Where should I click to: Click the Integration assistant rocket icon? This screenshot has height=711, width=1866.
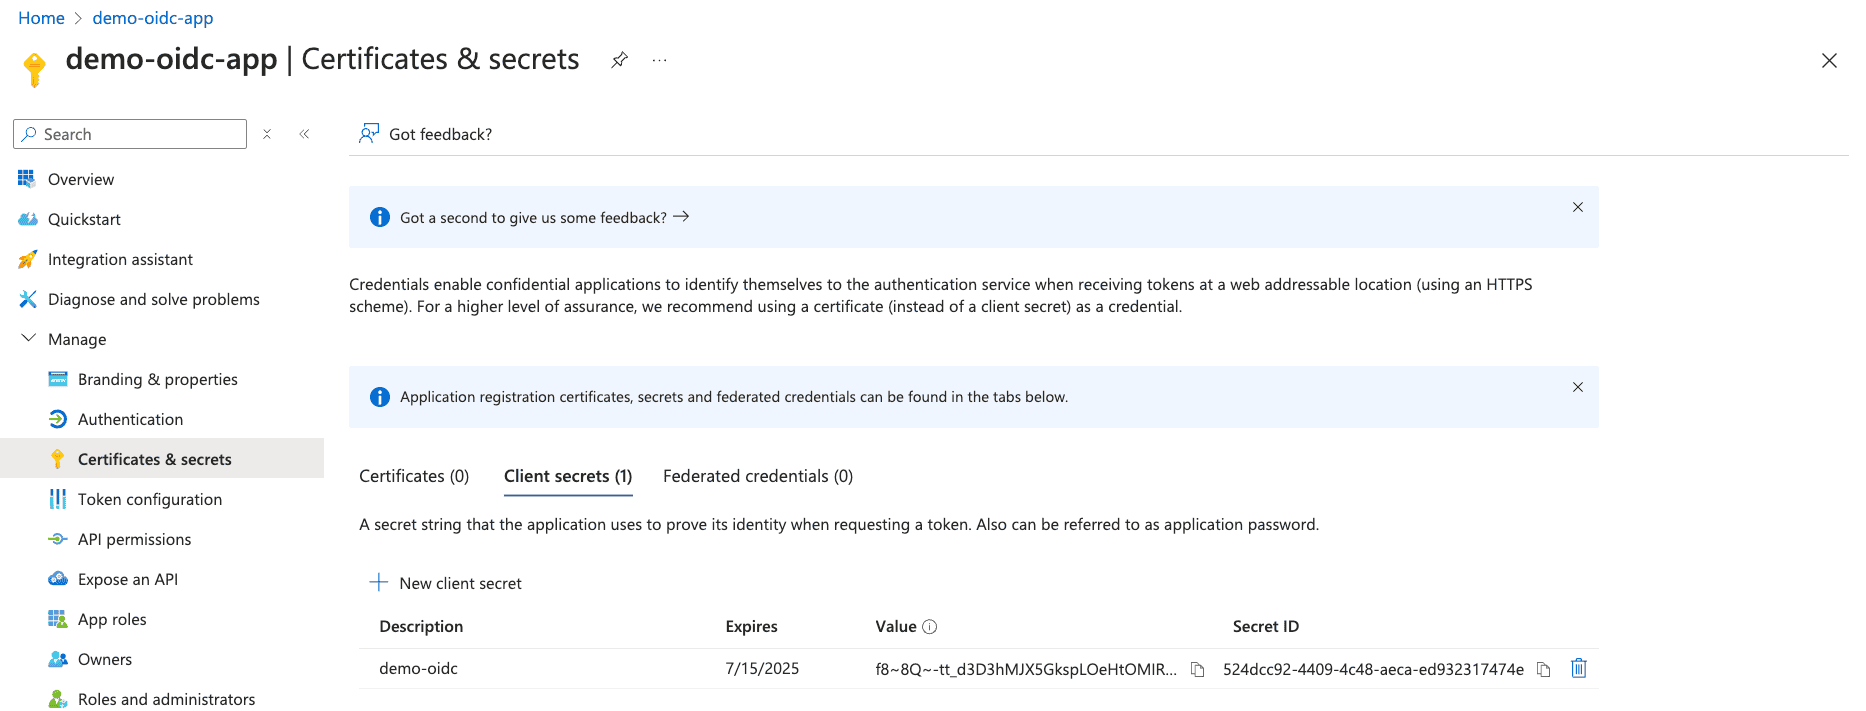click(x=27, y=259)
